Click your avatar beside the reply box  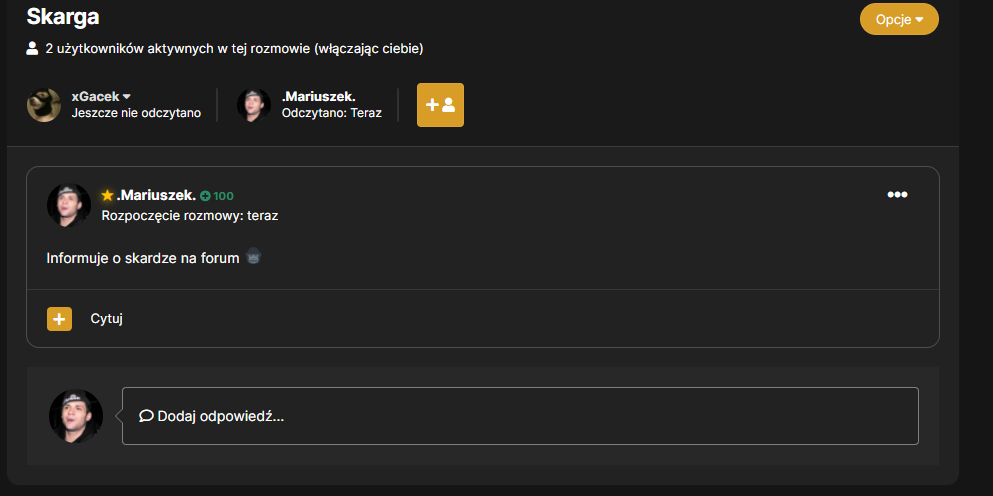click(76, 416)
